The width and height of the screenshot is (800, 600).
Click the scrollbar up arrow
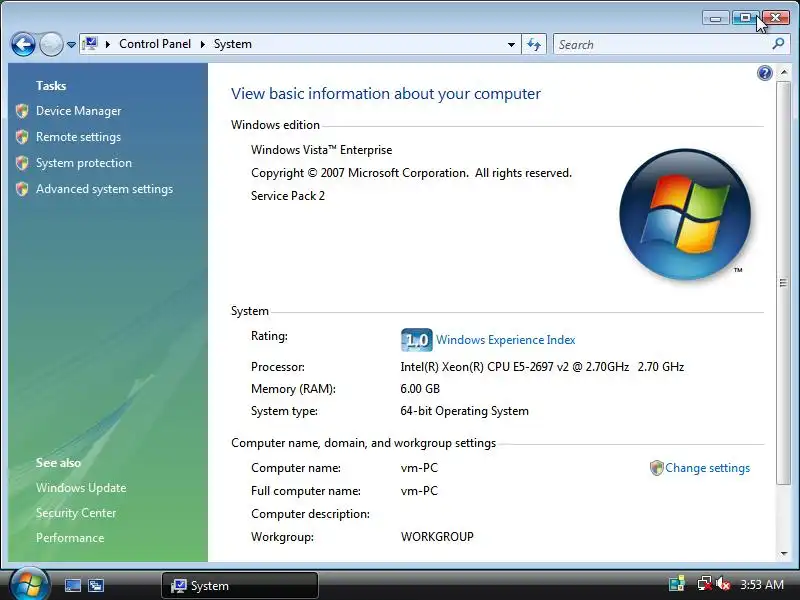click(x=784, y=73)
